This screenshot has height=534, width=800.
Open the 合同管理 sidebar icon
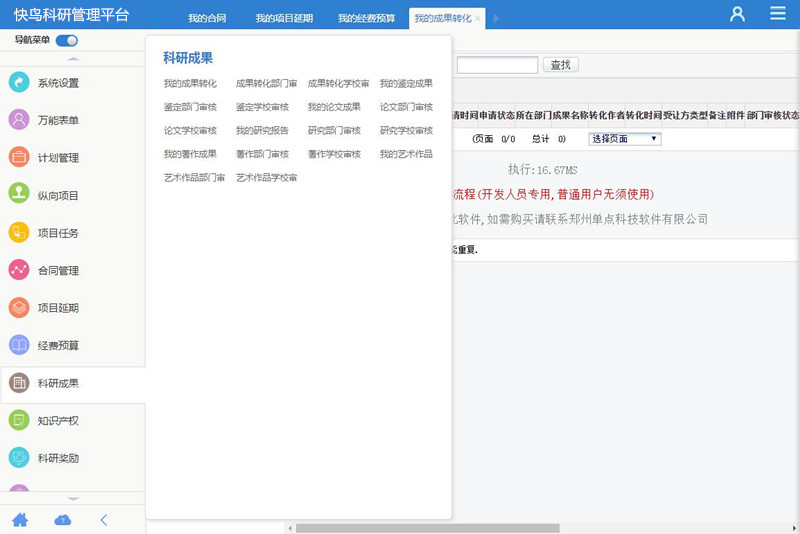pos(19,270)
